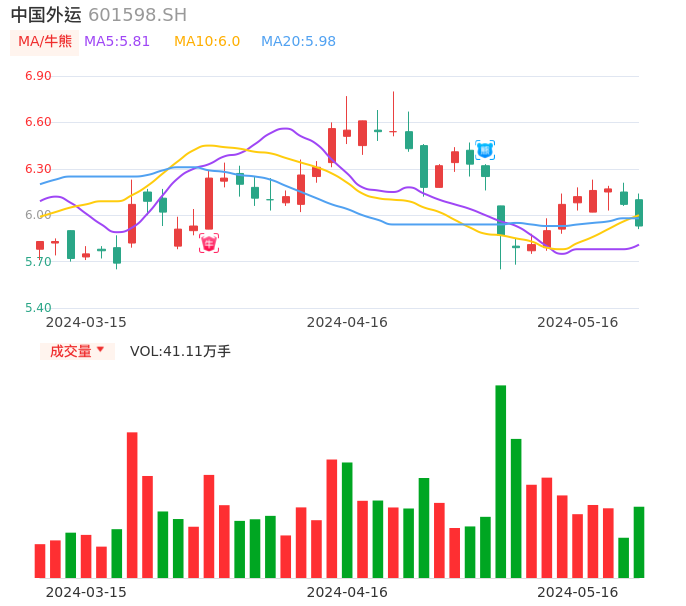686x606 pixels.
Task: Click the VOL:41.11万手 volume readout
Action: 180,351
